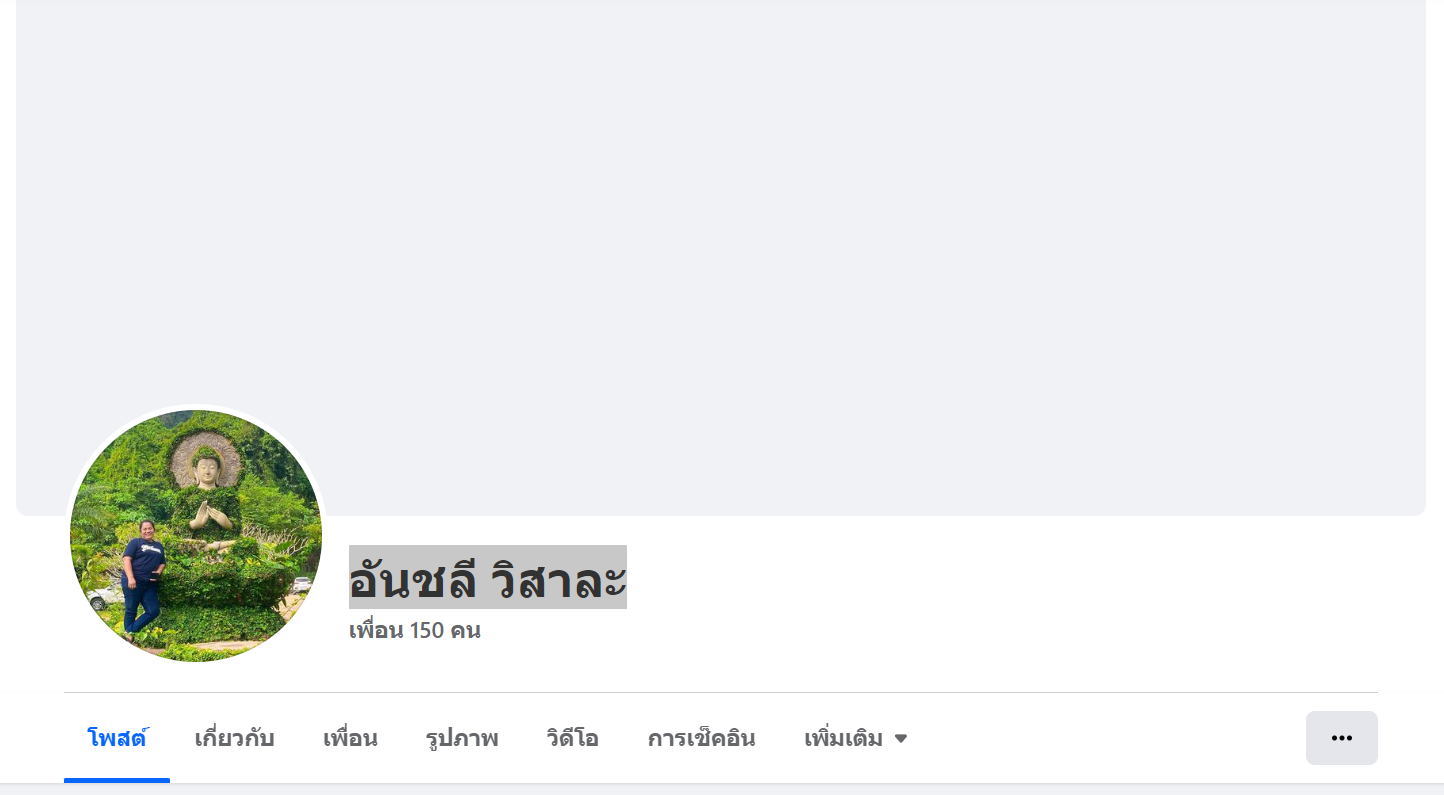Open the เกี่ยวกับ tab
The height and width of the screenshot is (795, 1444).
[x=234, y=739]
